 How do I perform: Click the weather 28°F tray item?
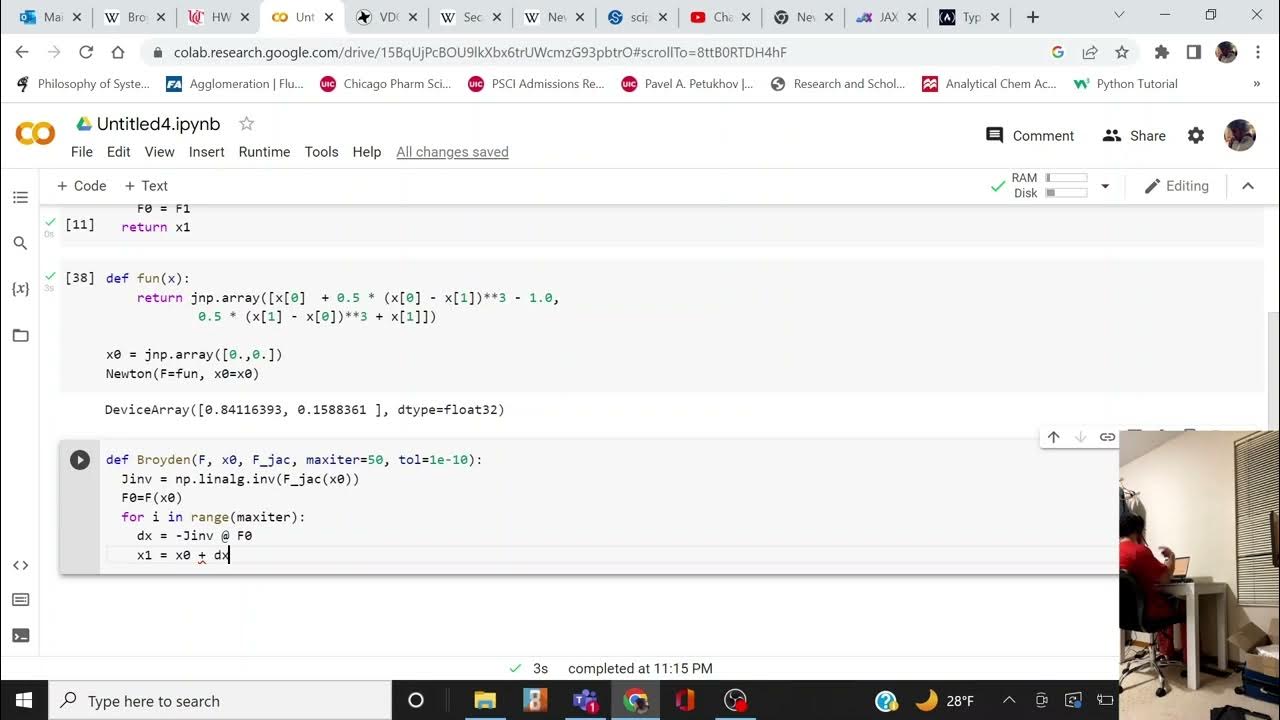click(x=945, y=700)
